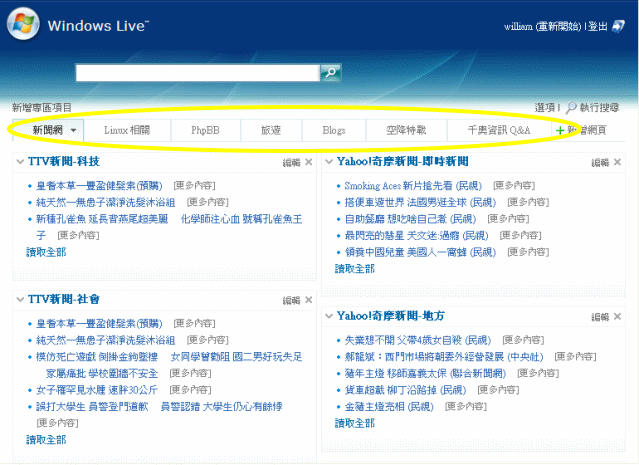
Task: Click 更多內容 beside Smoking Aces headline
Action: tap(514, 186)
